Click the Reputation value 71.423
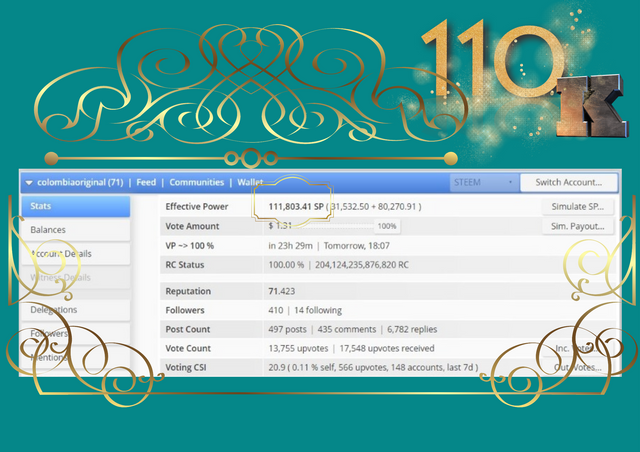640x452 pixels. point(282,291)
